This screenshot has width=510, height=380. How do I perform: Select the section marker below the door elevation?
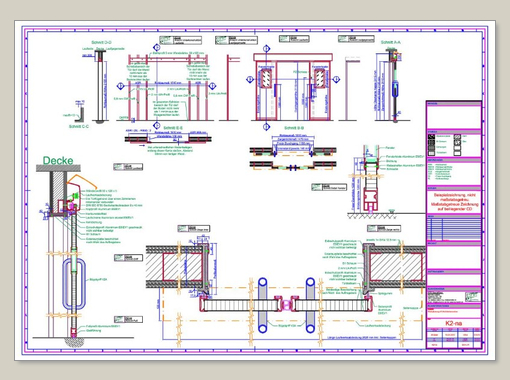pos(266,127)
